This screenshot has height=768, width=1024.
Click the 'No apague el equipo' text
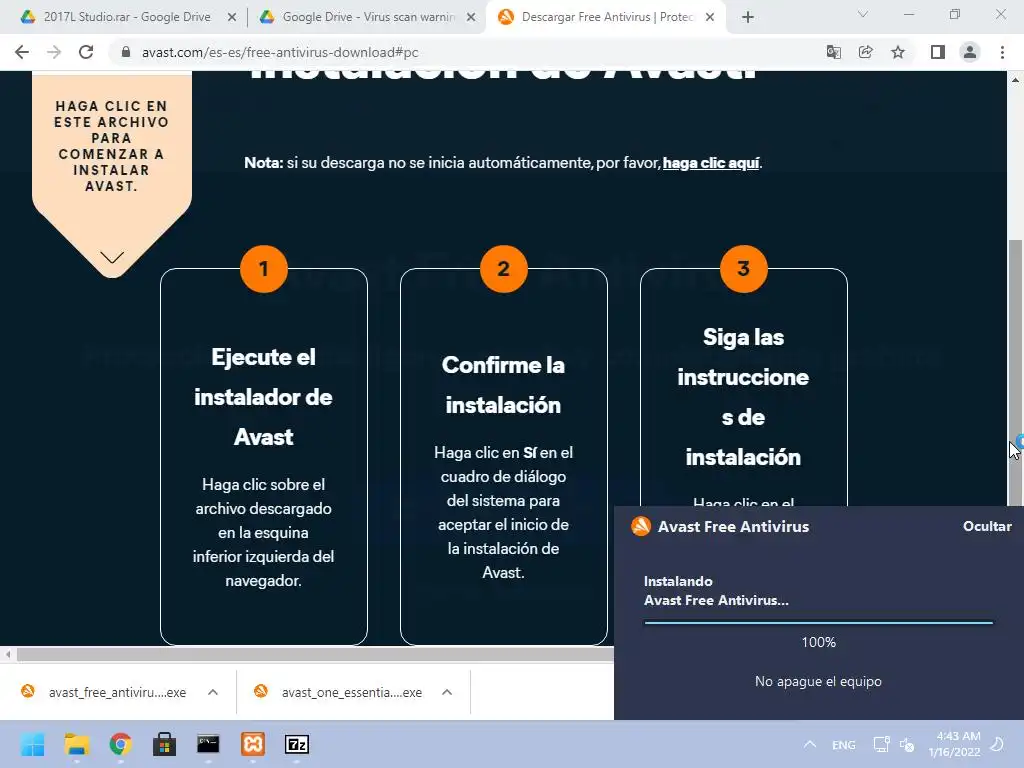[x=818, y=681]
